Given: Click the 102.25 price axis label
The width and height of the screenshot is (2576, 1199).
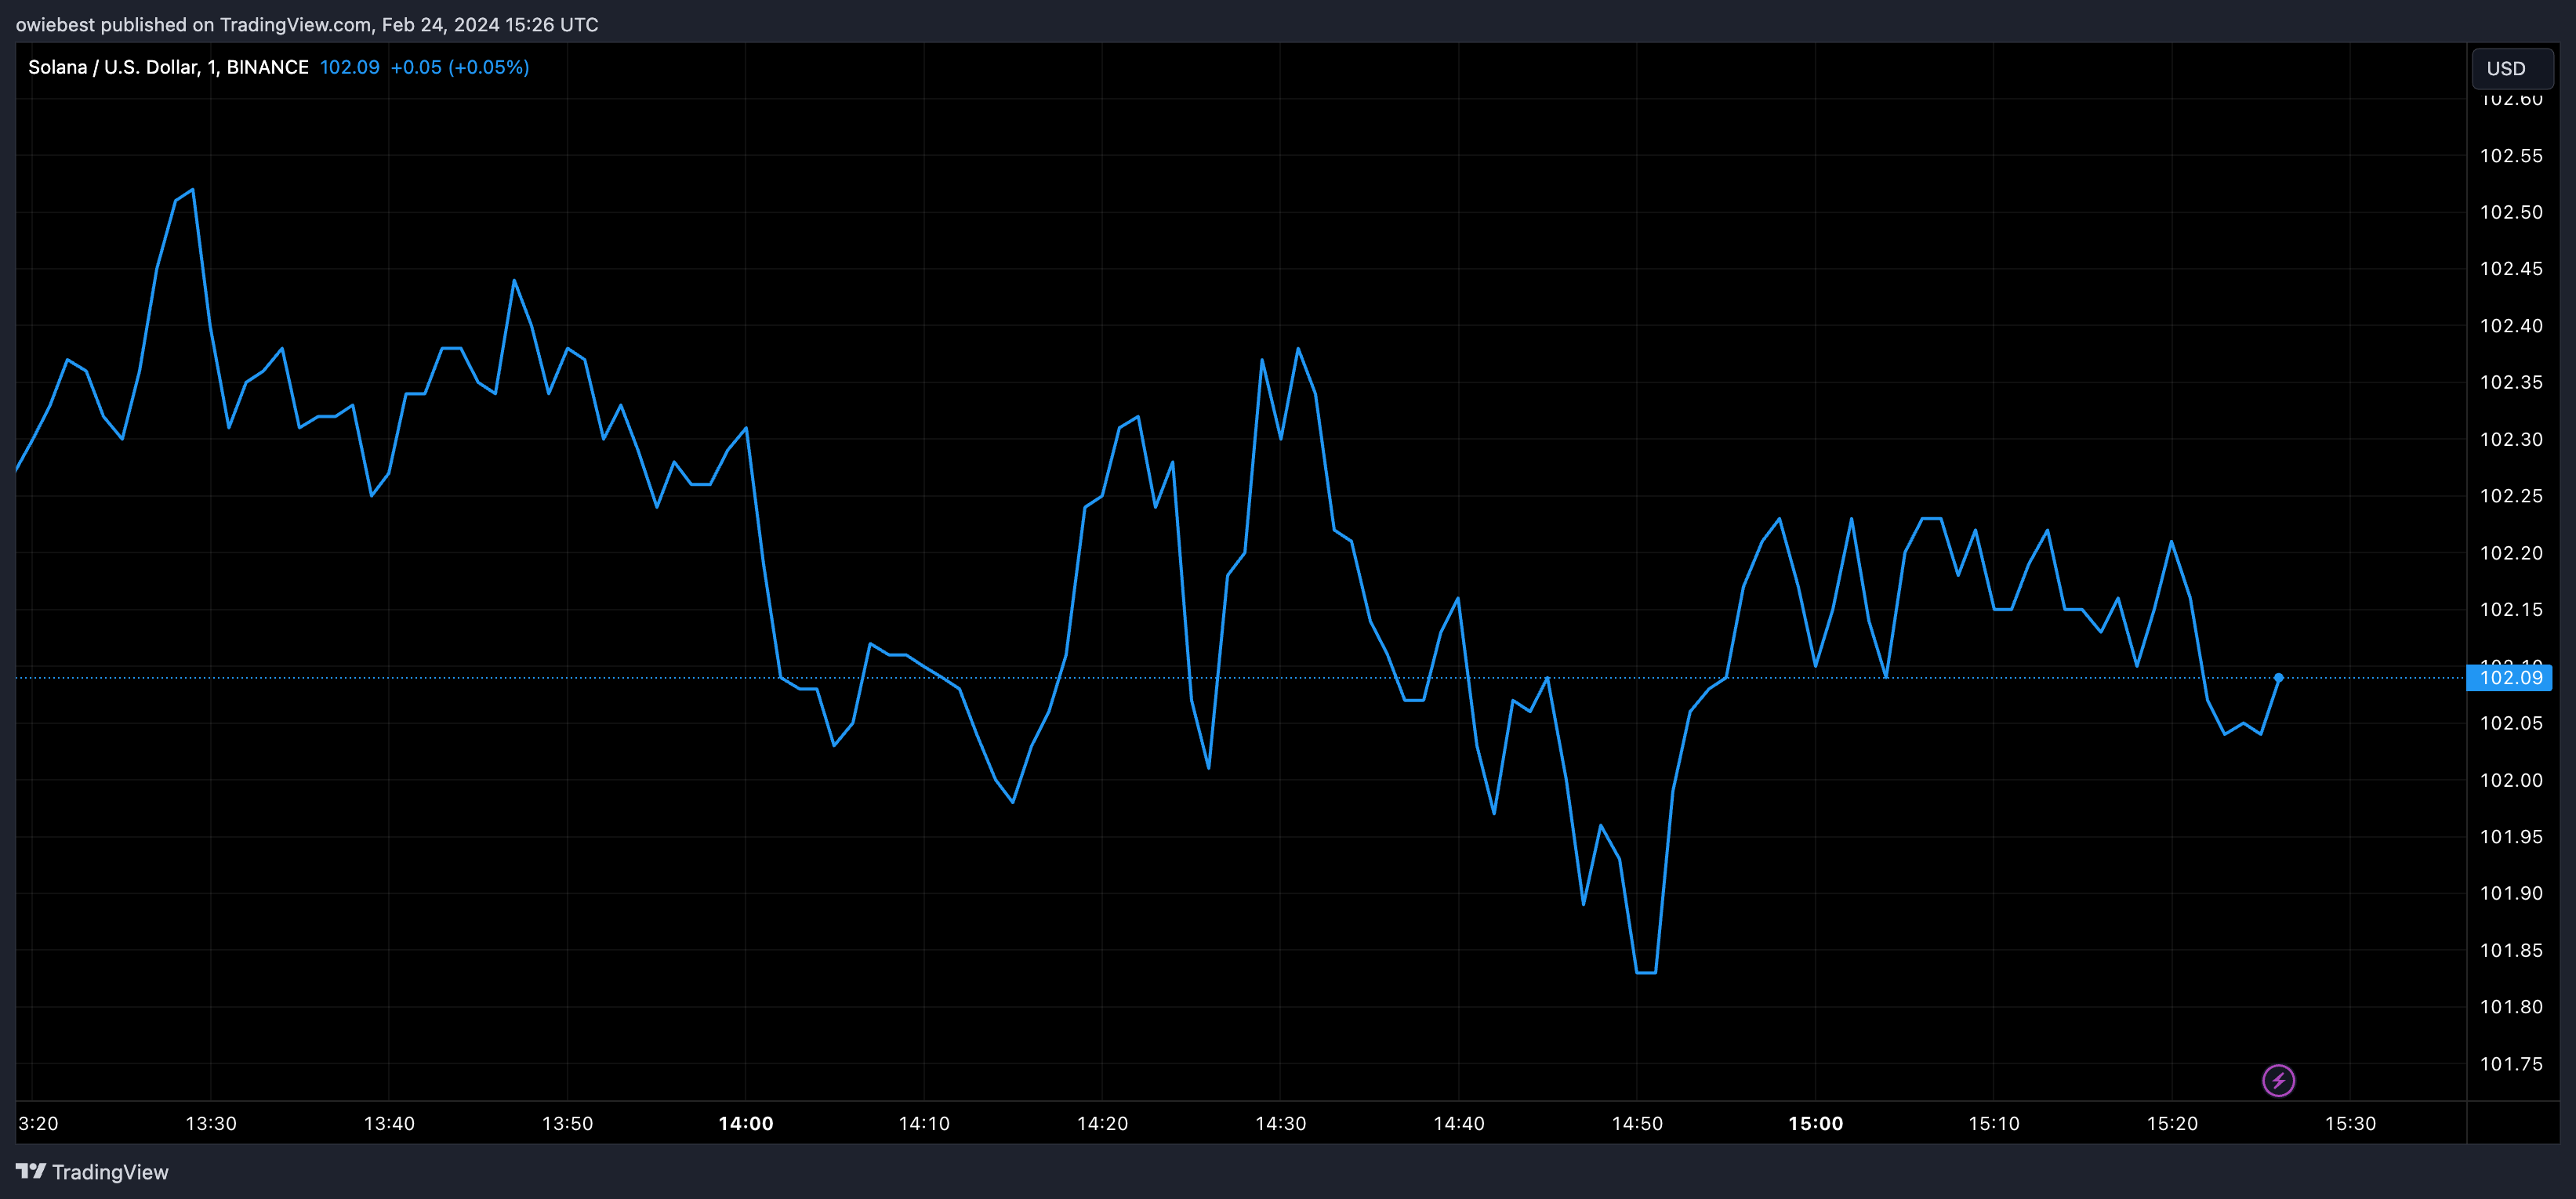Looking at the screenshot, I should tap(2511, 496).
